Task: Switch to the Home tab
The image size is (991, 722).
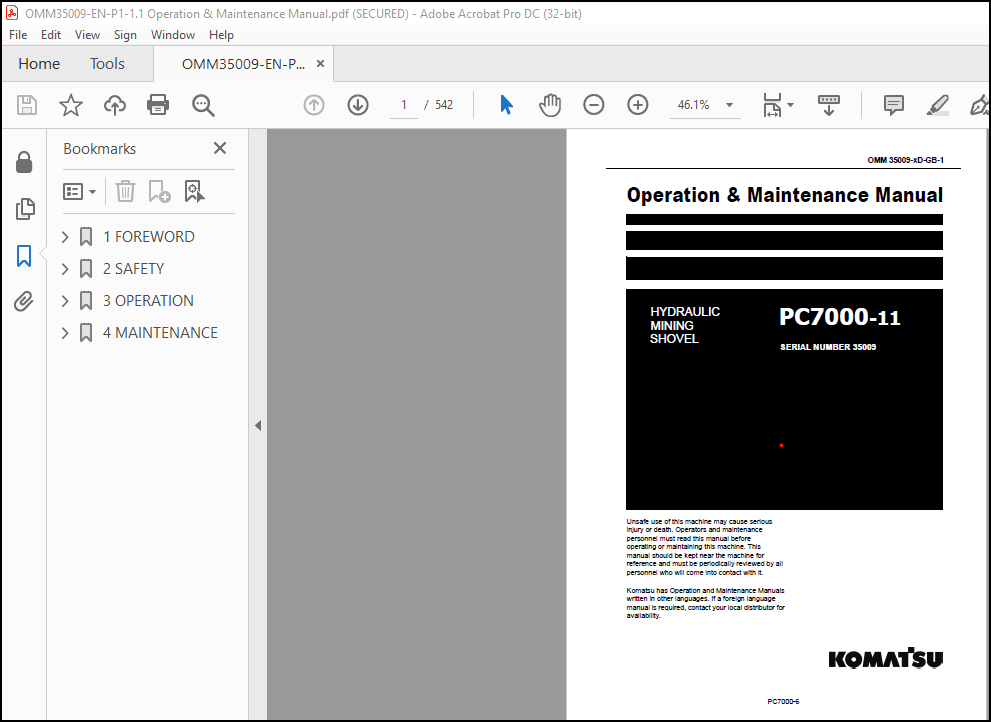Action: point(38,63)
